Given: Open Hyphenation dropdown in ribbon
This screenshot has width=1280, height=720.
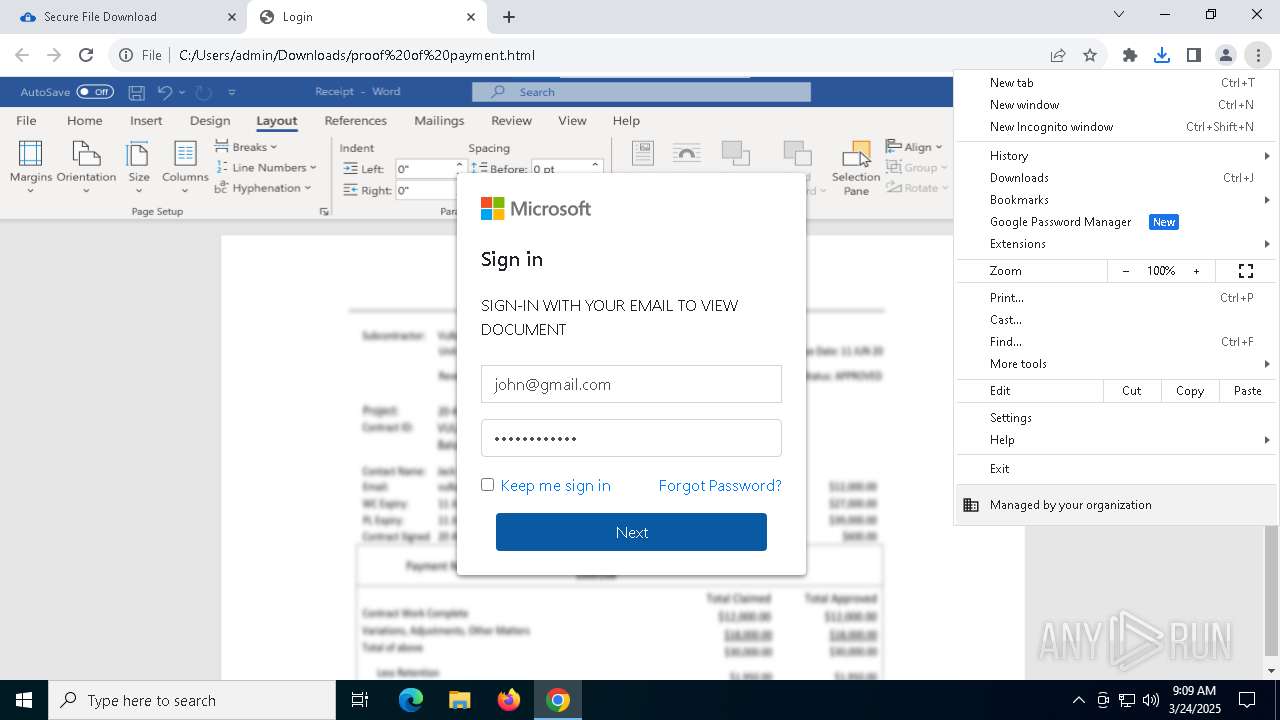Looking at the screenshot, I should click(x=263, y=188).
